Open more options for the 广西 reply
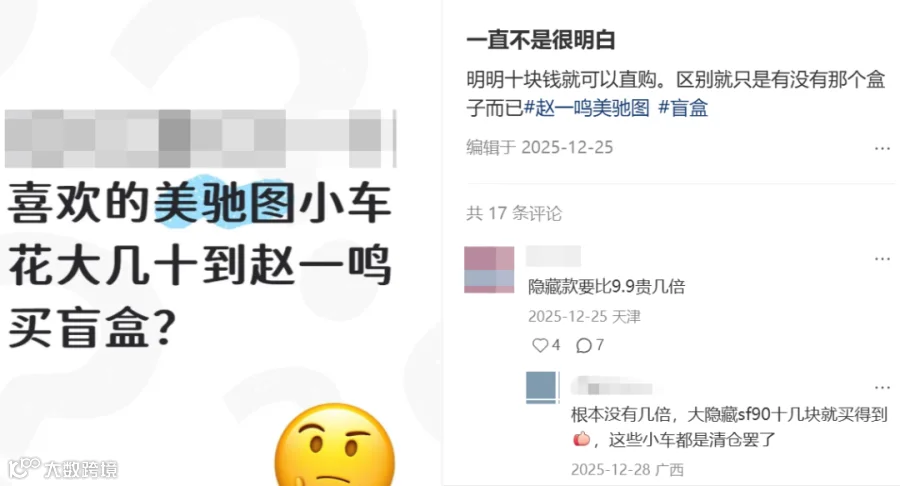900x486 pixels. 882,388
